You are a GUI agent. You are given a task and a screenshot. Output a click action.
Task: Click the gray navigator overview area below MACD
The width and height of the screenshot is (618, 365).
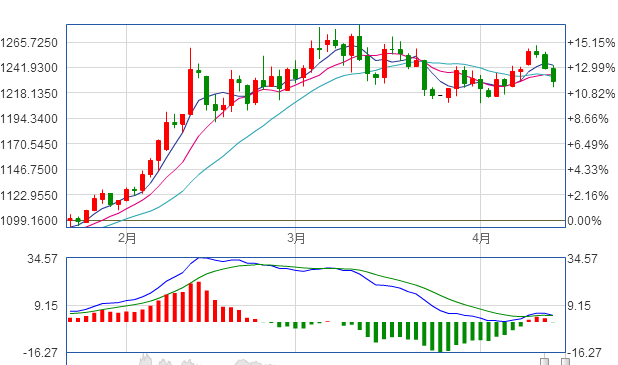click(x=315, y=359)
